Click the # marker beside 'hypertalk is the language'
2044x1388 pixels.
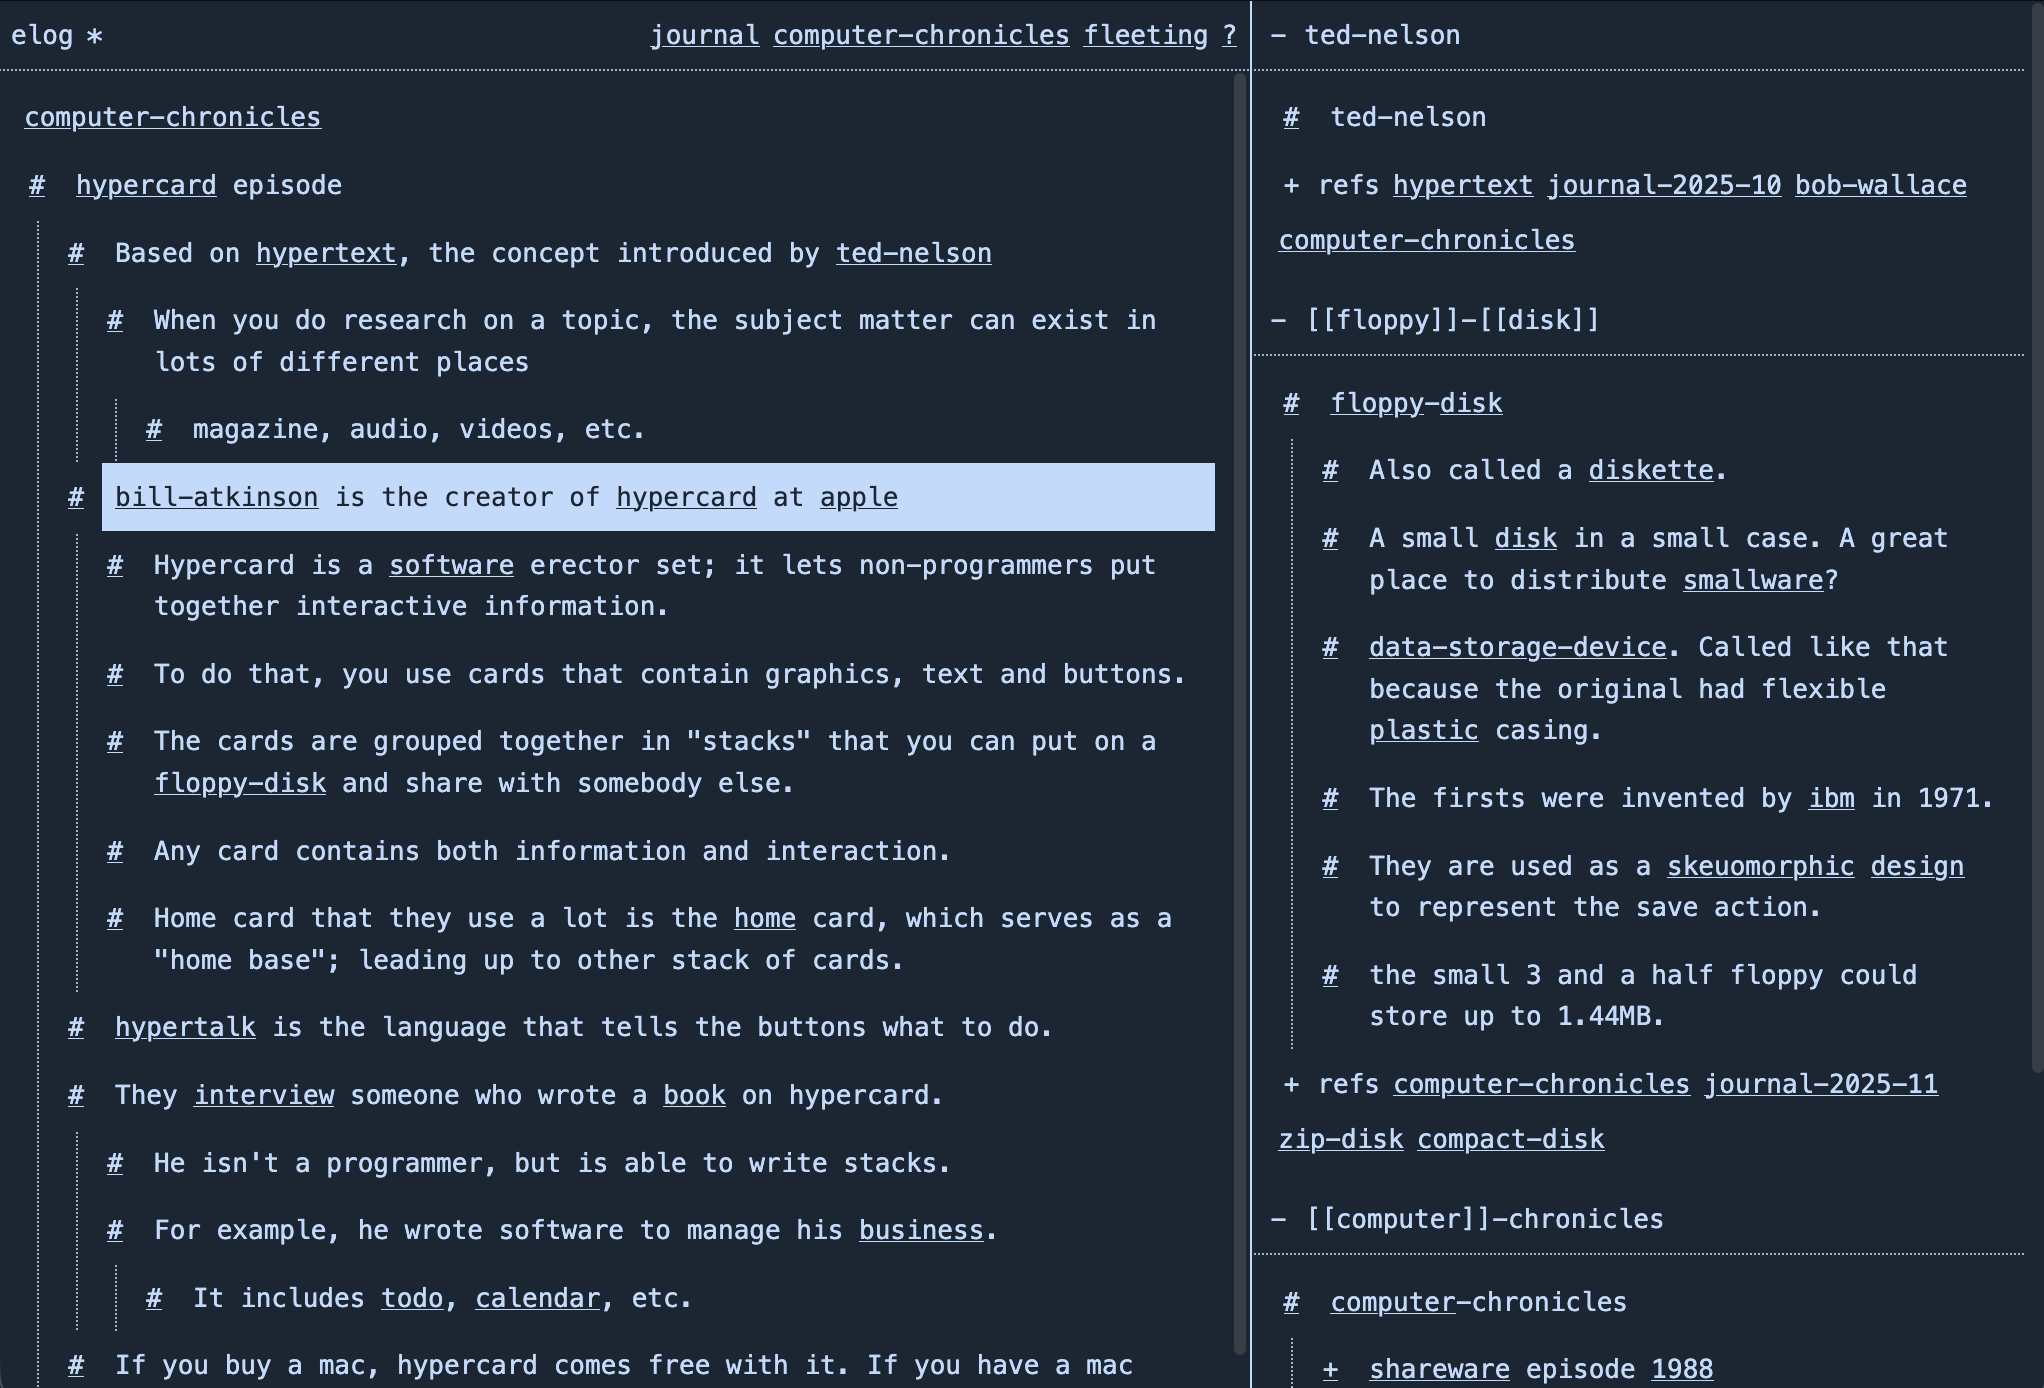tap(76, 1027)
